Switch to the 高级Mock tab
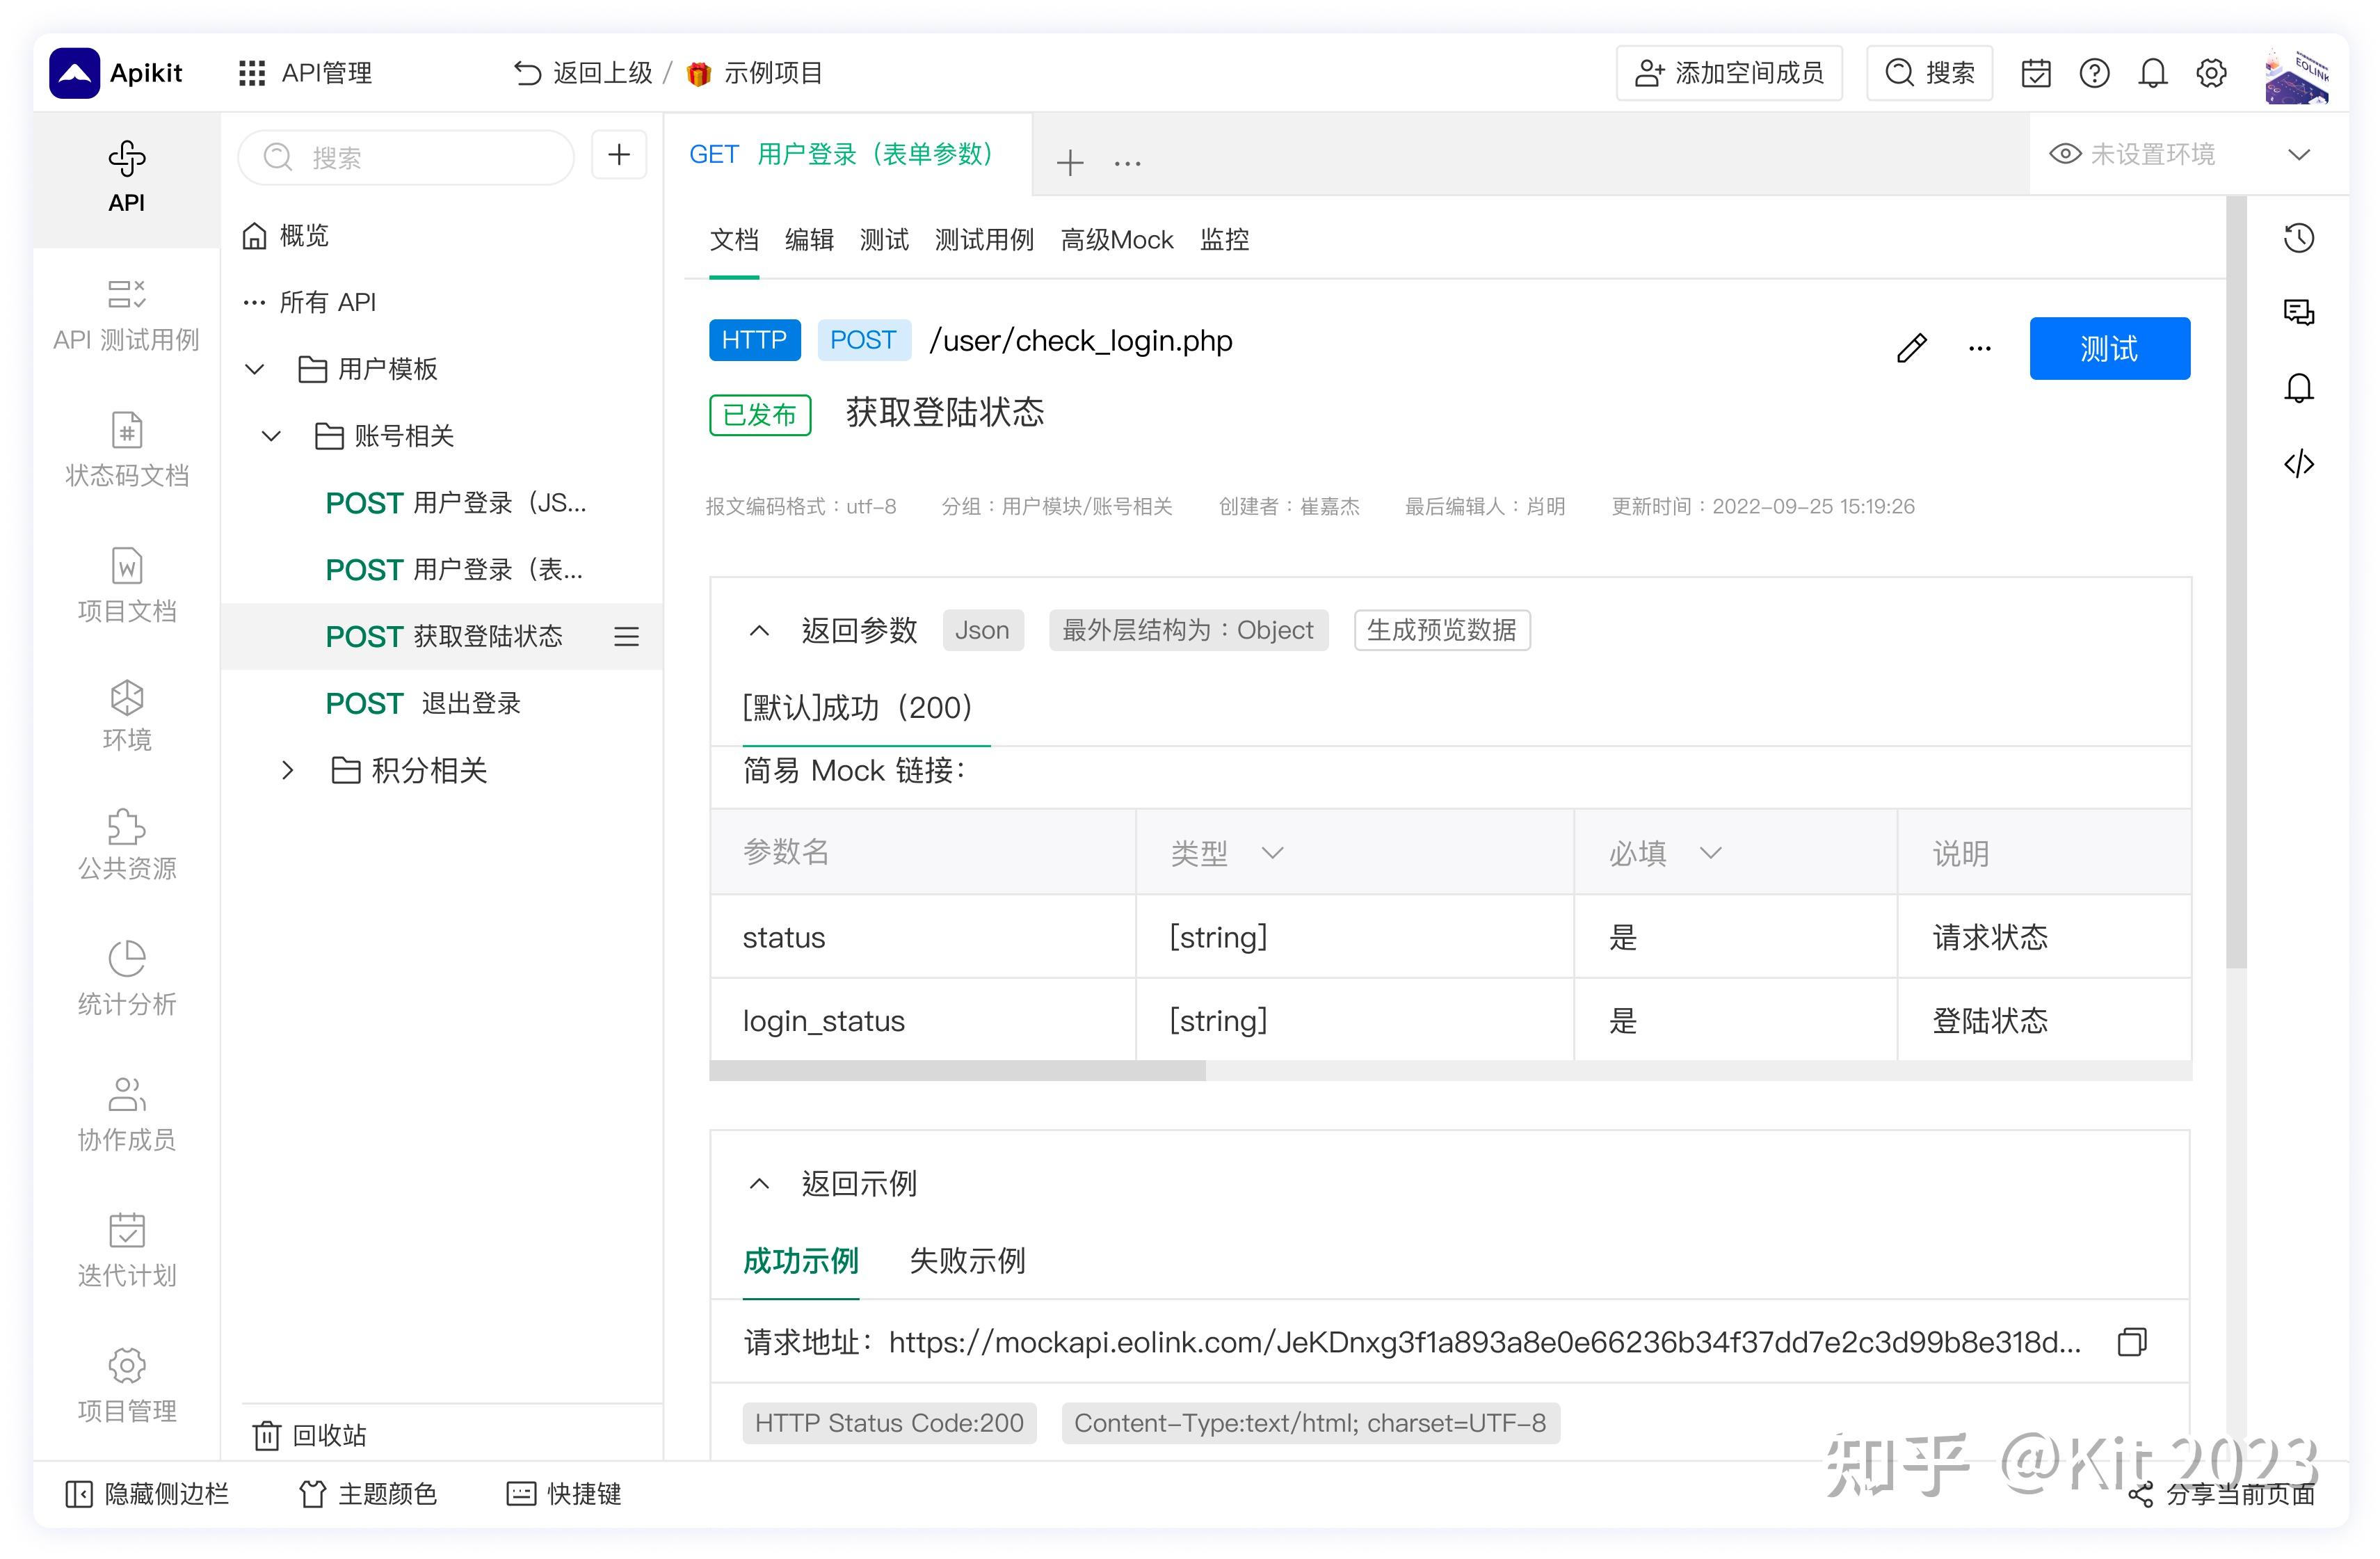This screenshot has width=2380, height=1559. point(1117,240)
